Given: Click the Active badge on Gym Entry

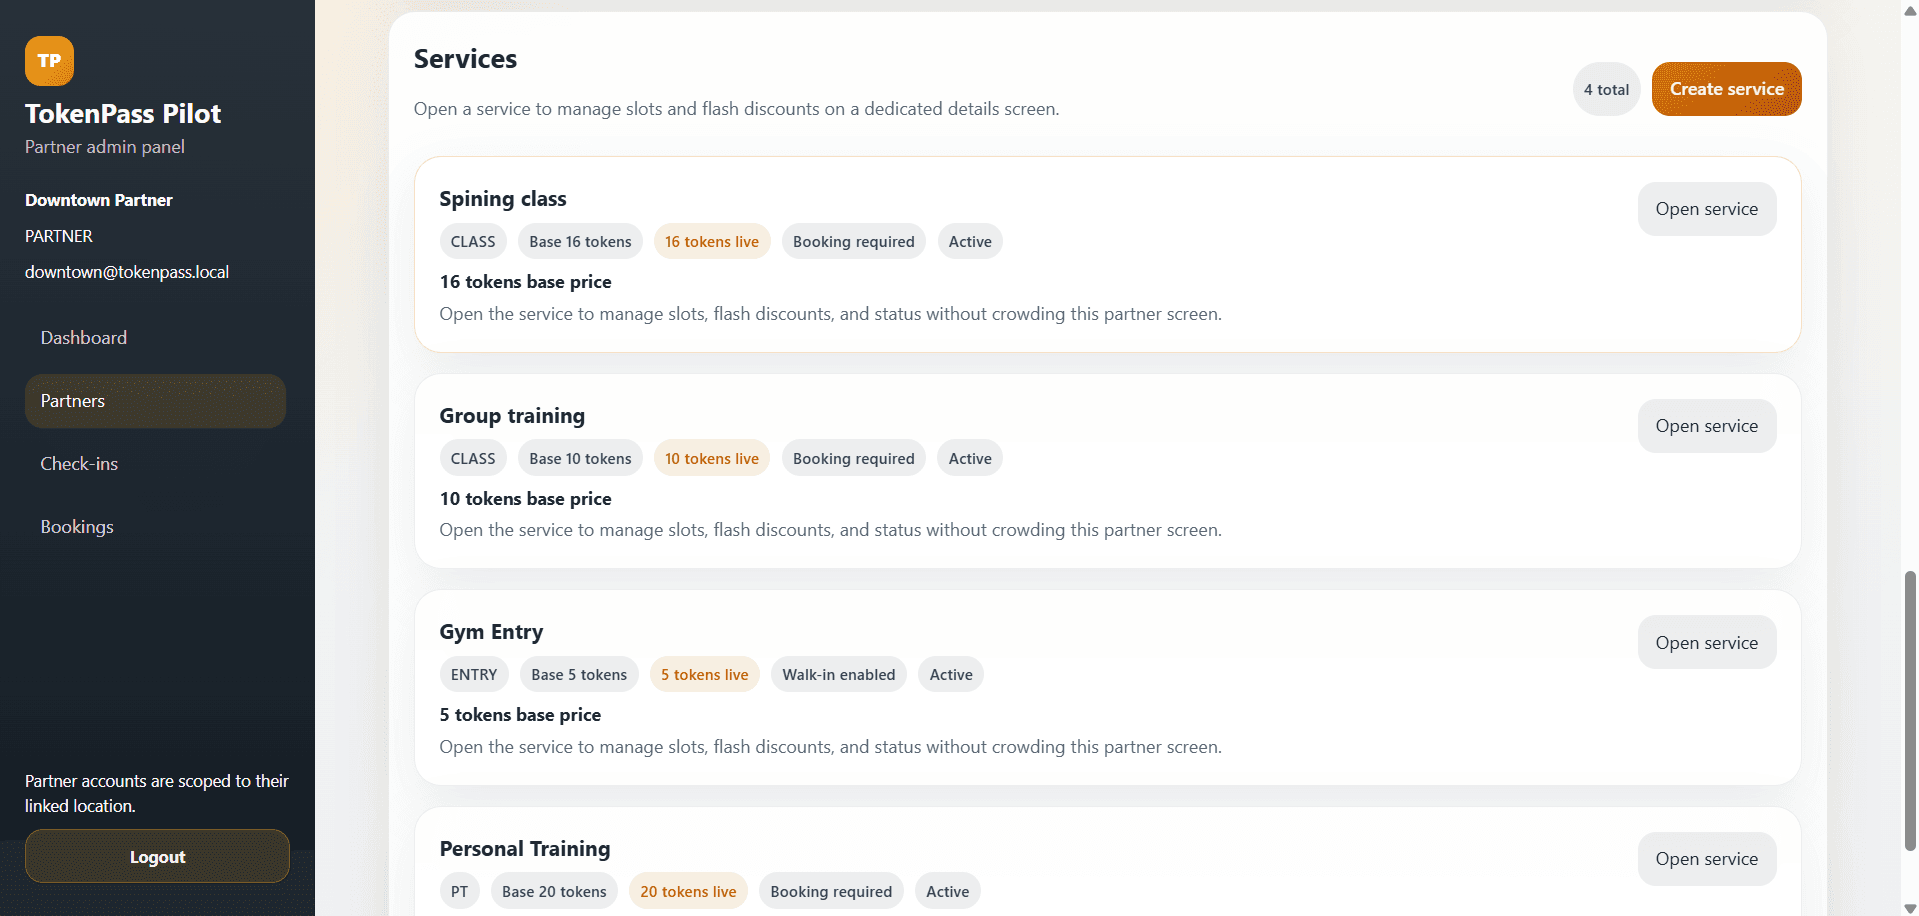Looking at the screenshot, I should click(x=950, y=674).
